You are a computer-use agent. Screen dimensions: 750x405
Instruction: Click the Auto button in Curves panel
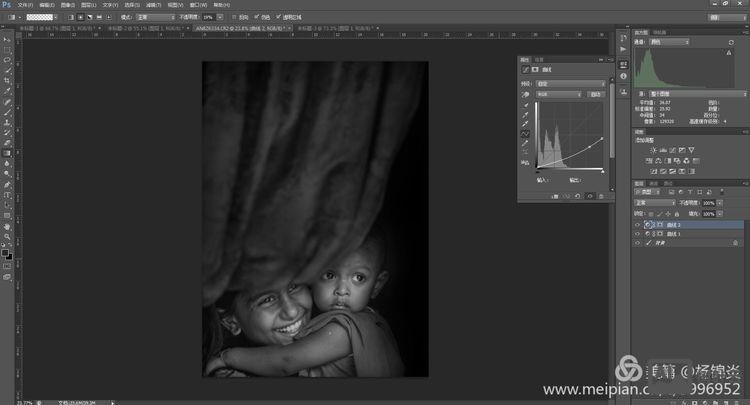(x=596, y=94)
